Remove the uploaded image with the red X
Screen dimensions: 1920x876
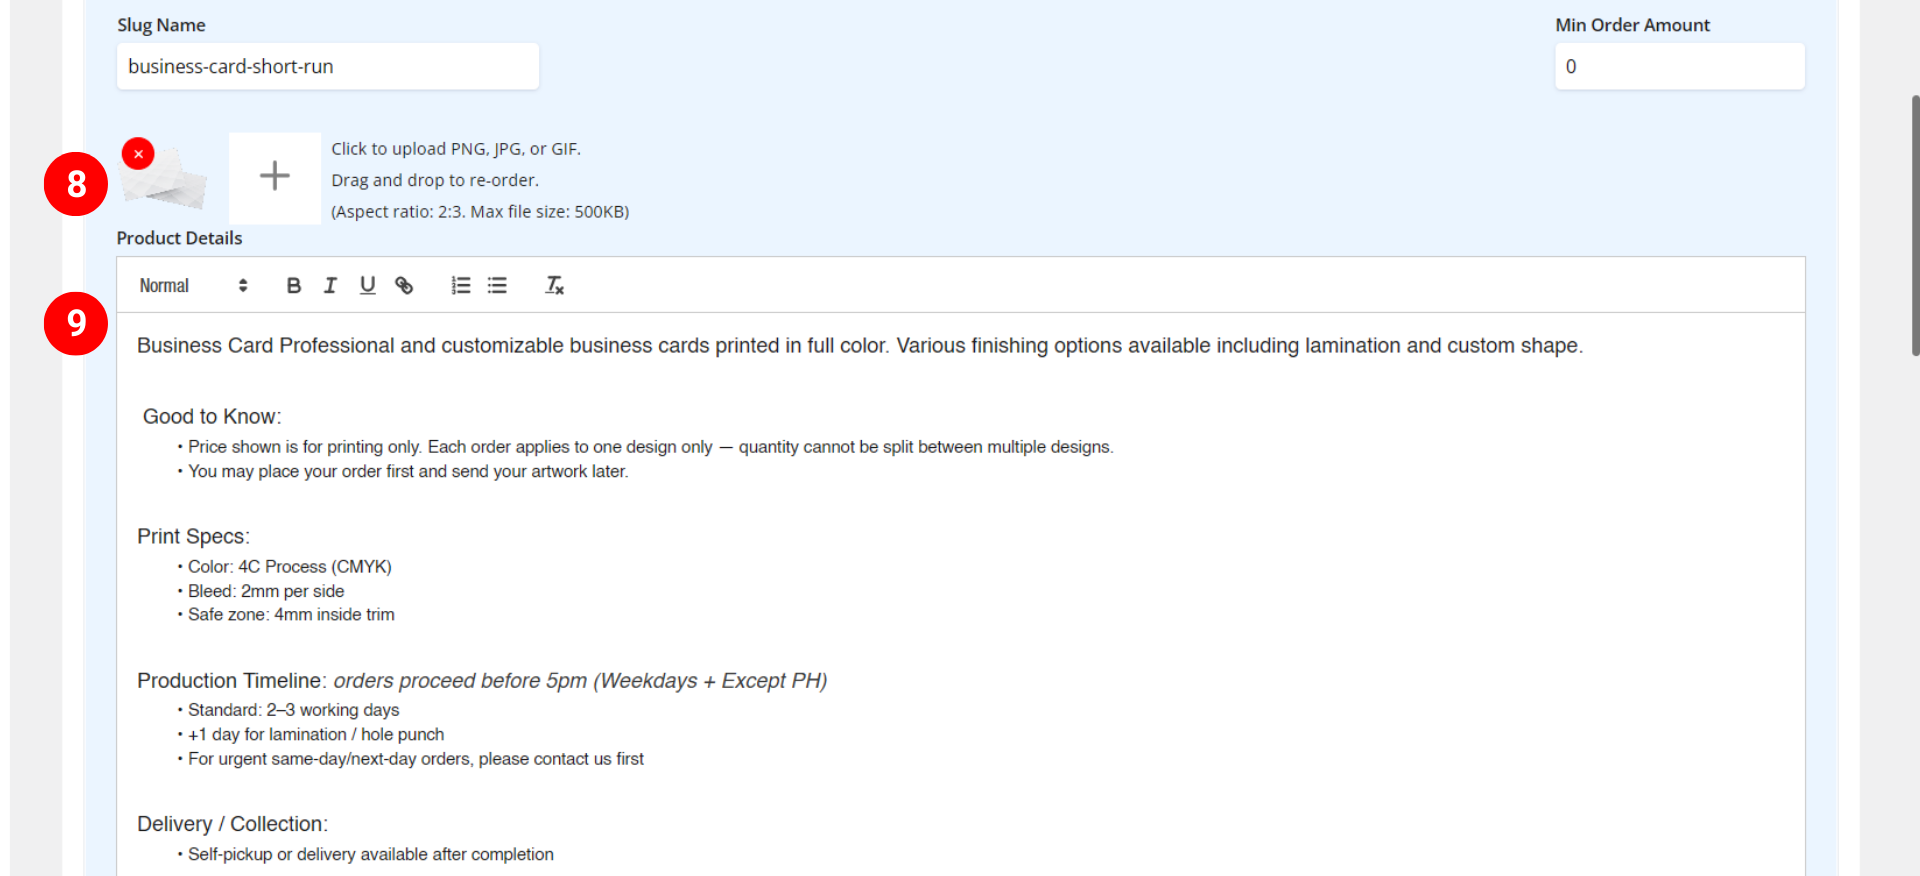click(x=138, y=154)
